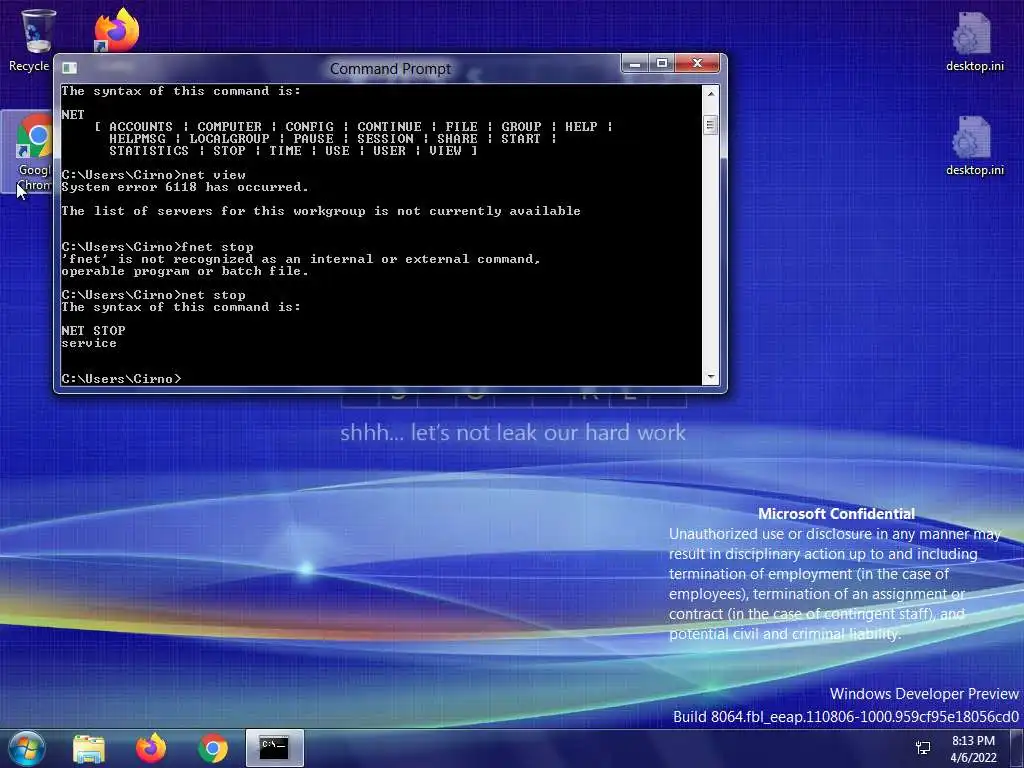Close the Command Prompt window
The image size is (1024, 768).
[x=697, y=63]
